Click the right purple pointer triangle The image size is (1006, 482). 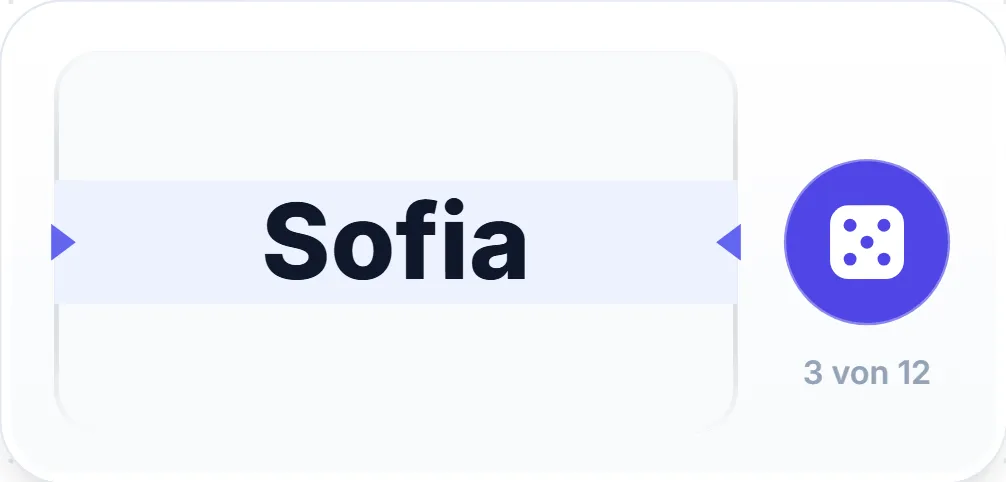pos(728,242)
